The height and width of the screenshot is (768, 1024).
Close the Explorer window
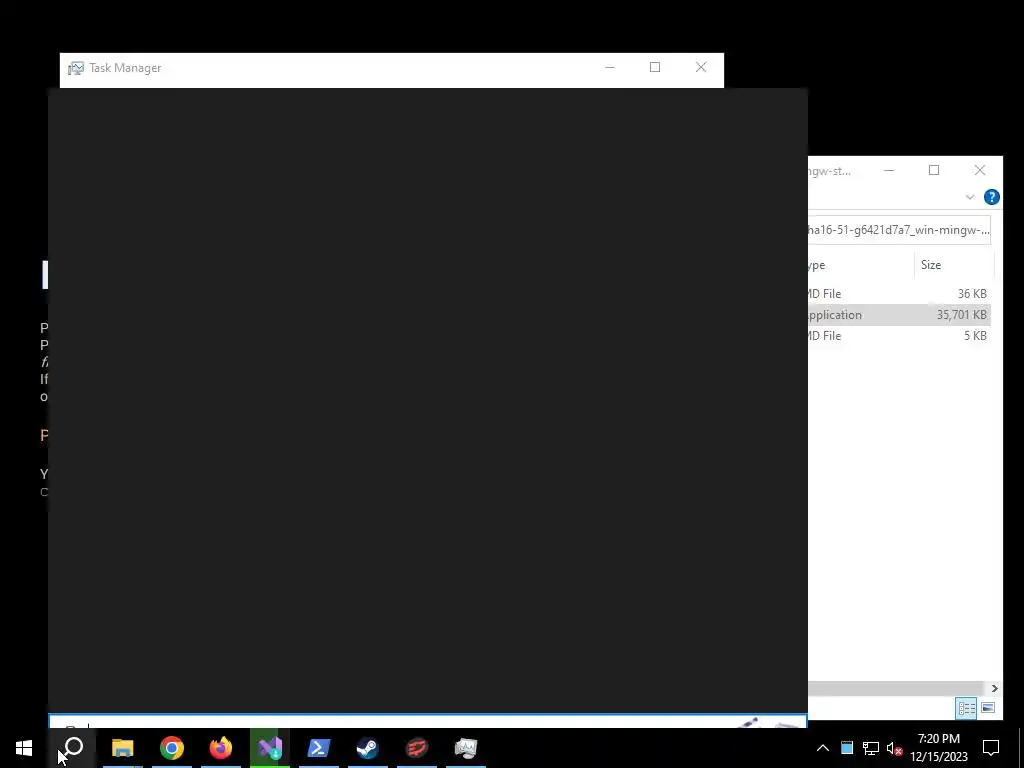[980, 170]
